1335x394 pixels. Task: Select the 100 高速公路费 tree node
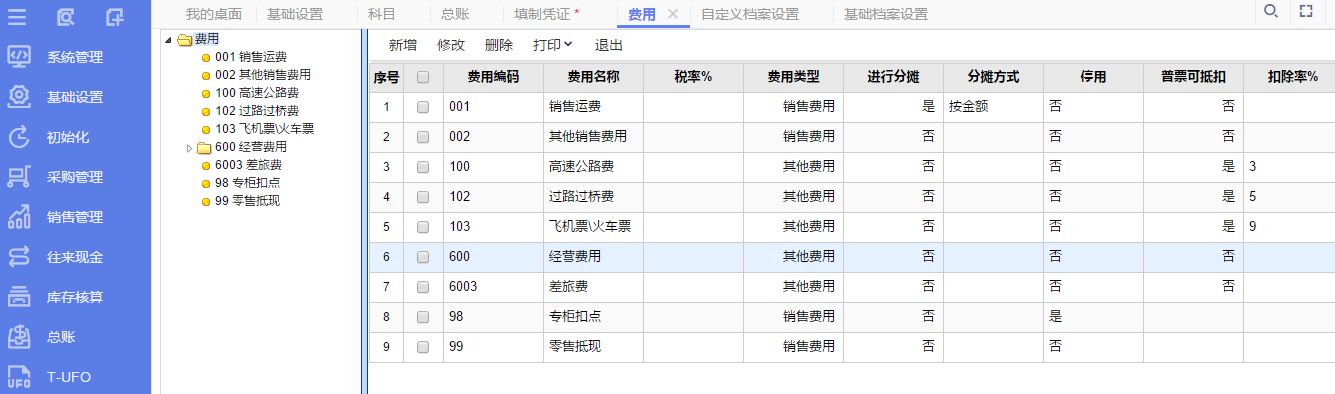click(257, 93)
